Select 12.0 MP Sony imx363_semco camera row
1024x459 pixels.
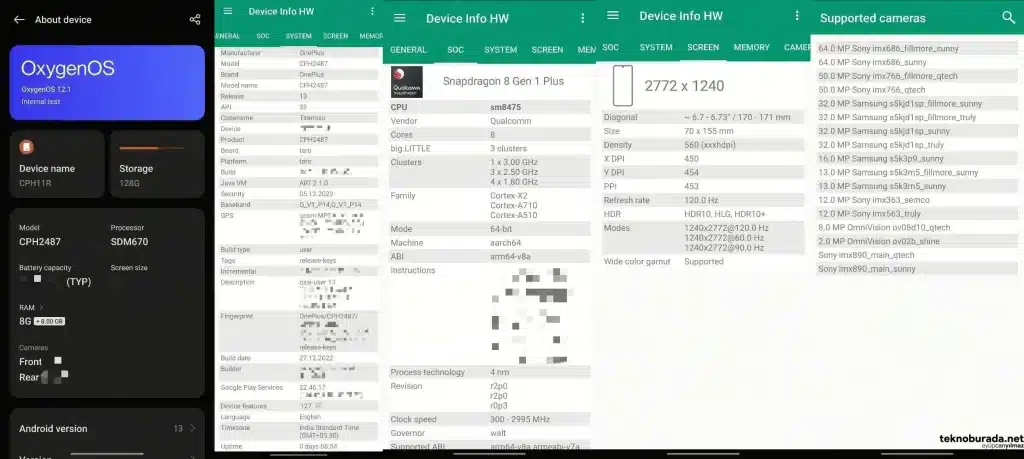917,200
